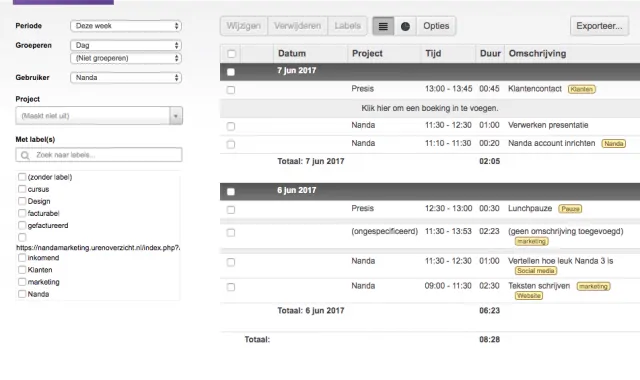
Task: Open the Opties menu
Action: tap(436, 26)
